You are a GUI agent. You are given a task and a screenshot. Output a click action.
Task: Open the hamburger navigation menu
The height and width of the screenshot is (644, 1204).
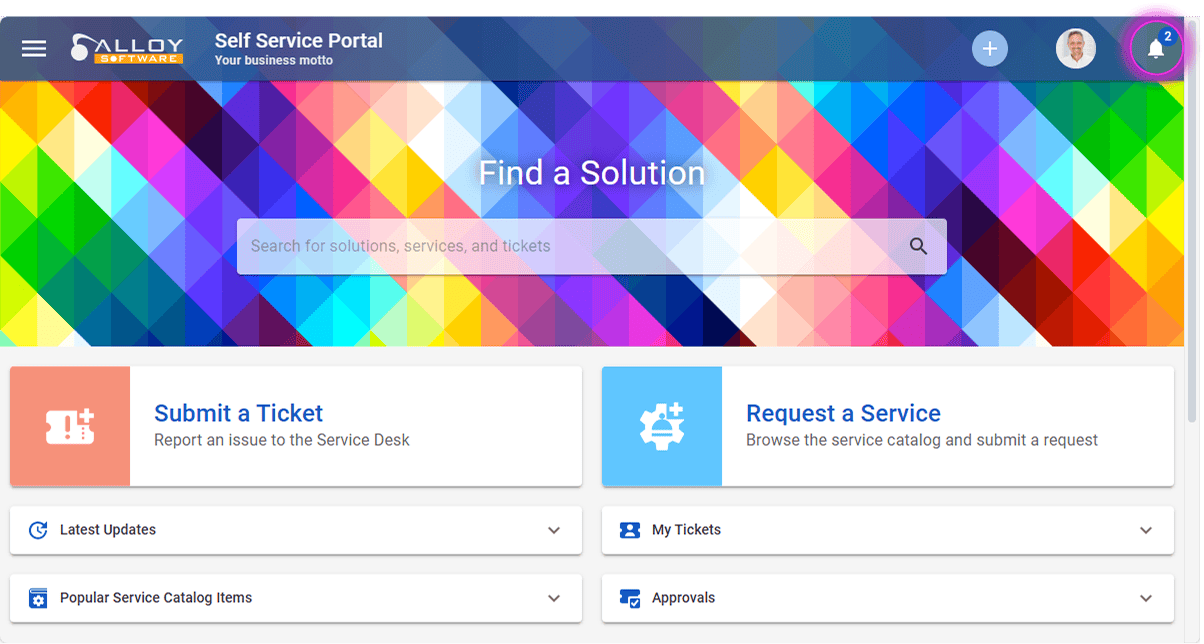pos(34,48)
